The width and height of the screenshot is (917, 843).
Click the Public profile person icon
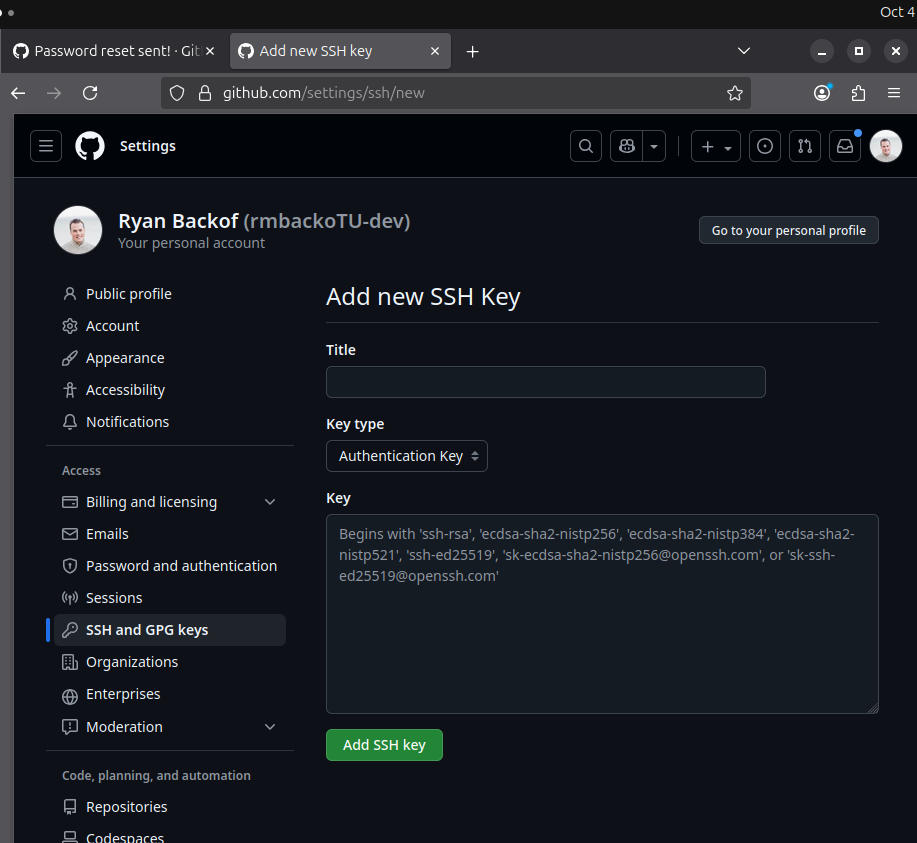[70, 294]
